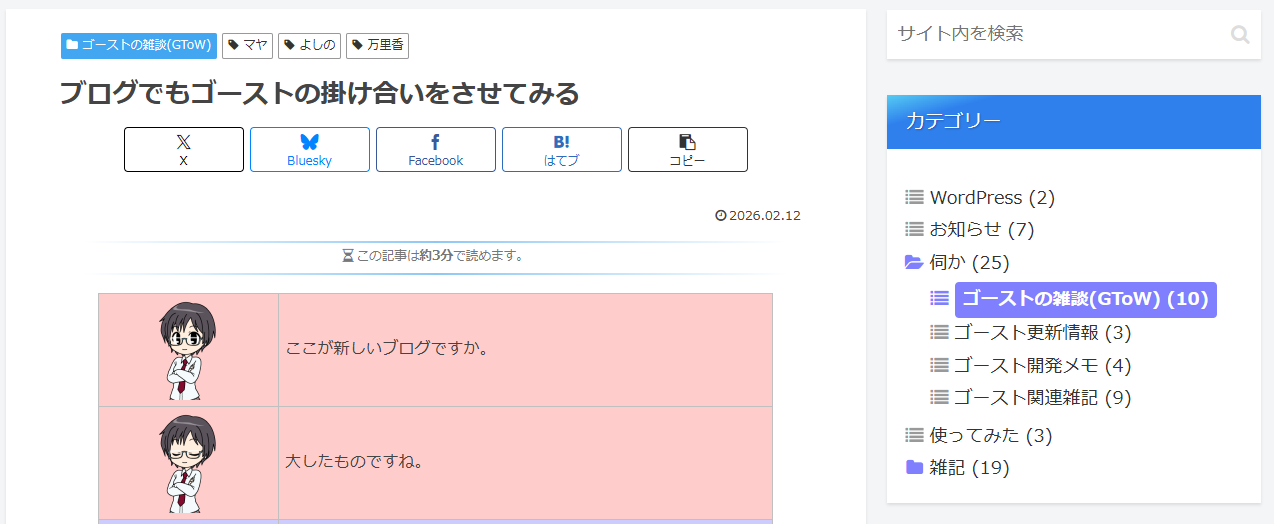
Task: Open the 伺か (25) category
Action: point(970,262)
